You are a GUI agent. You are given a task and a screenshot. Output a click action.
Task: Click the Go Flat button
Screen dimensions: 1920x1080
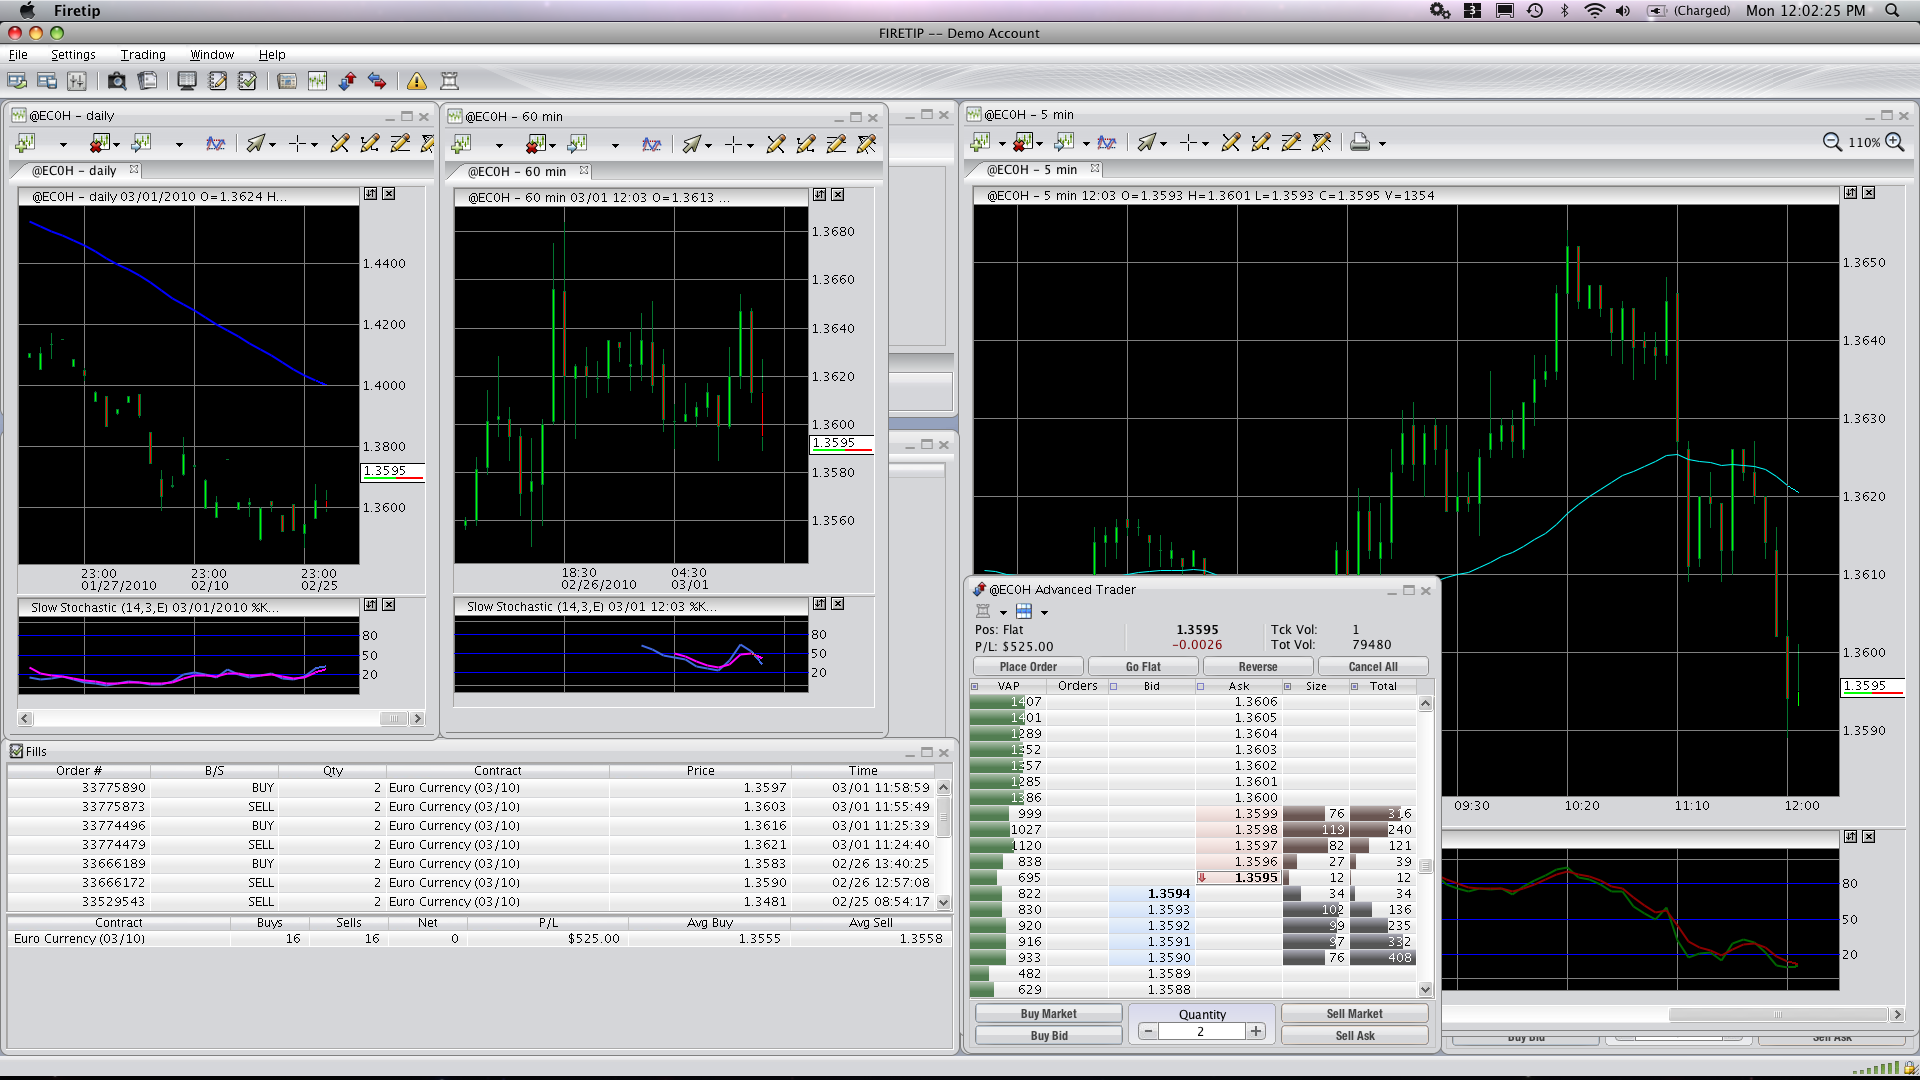1143,666
